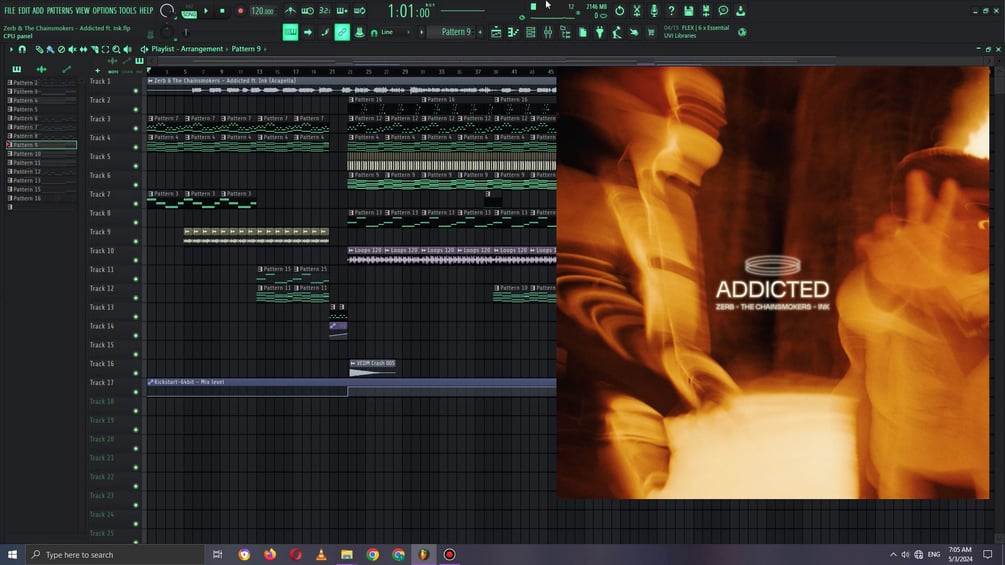Open the ADD menu
Viewport: 1005px width, 565px height.
tap(38, 11)
